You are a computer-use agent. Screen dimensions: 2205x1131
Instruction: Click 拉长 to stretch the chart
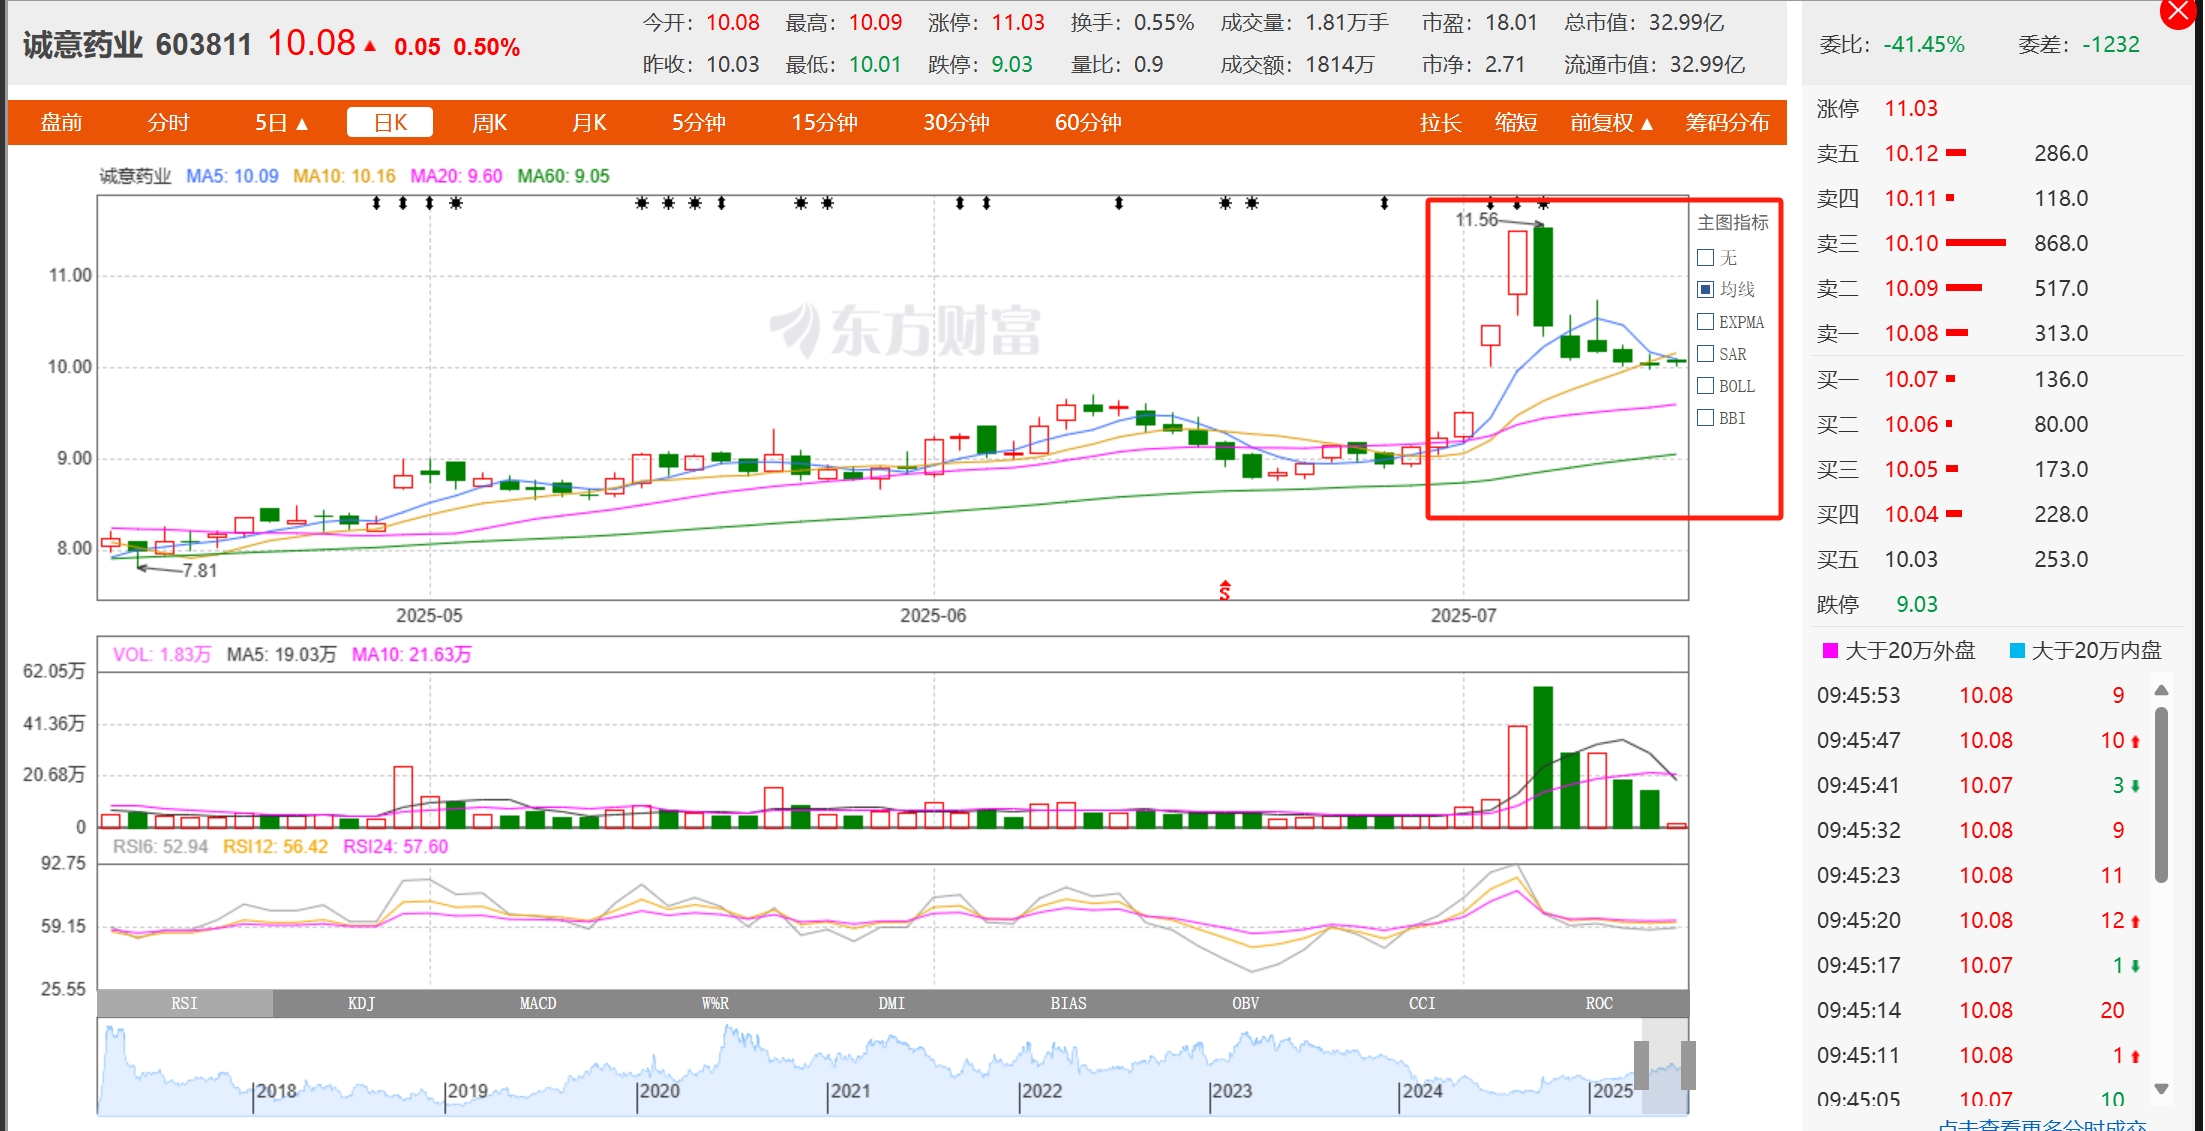click(1440, 122)
